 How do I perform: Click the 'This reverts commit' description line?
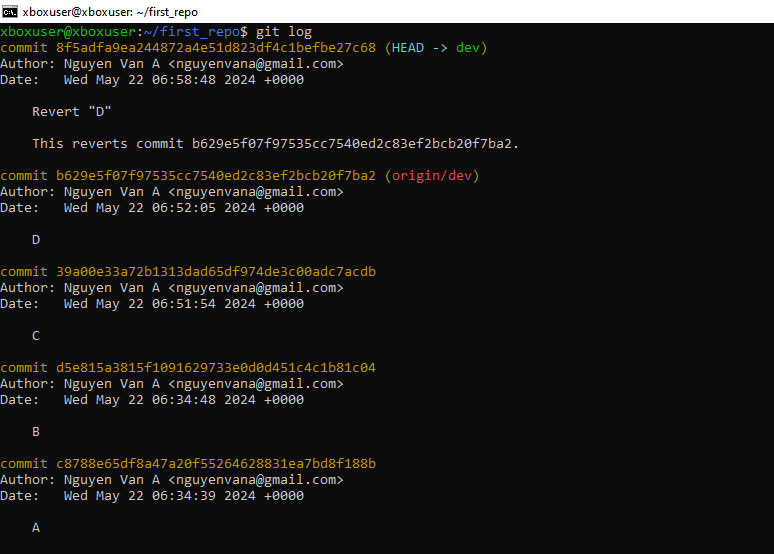[x=275, y=144]
